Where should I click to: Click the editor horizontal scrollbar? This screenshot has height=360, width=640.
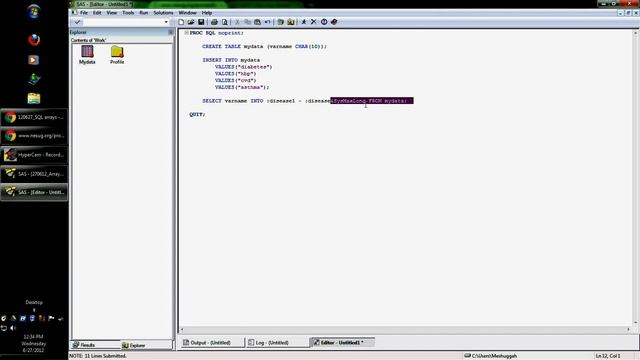tap(405, 329)
